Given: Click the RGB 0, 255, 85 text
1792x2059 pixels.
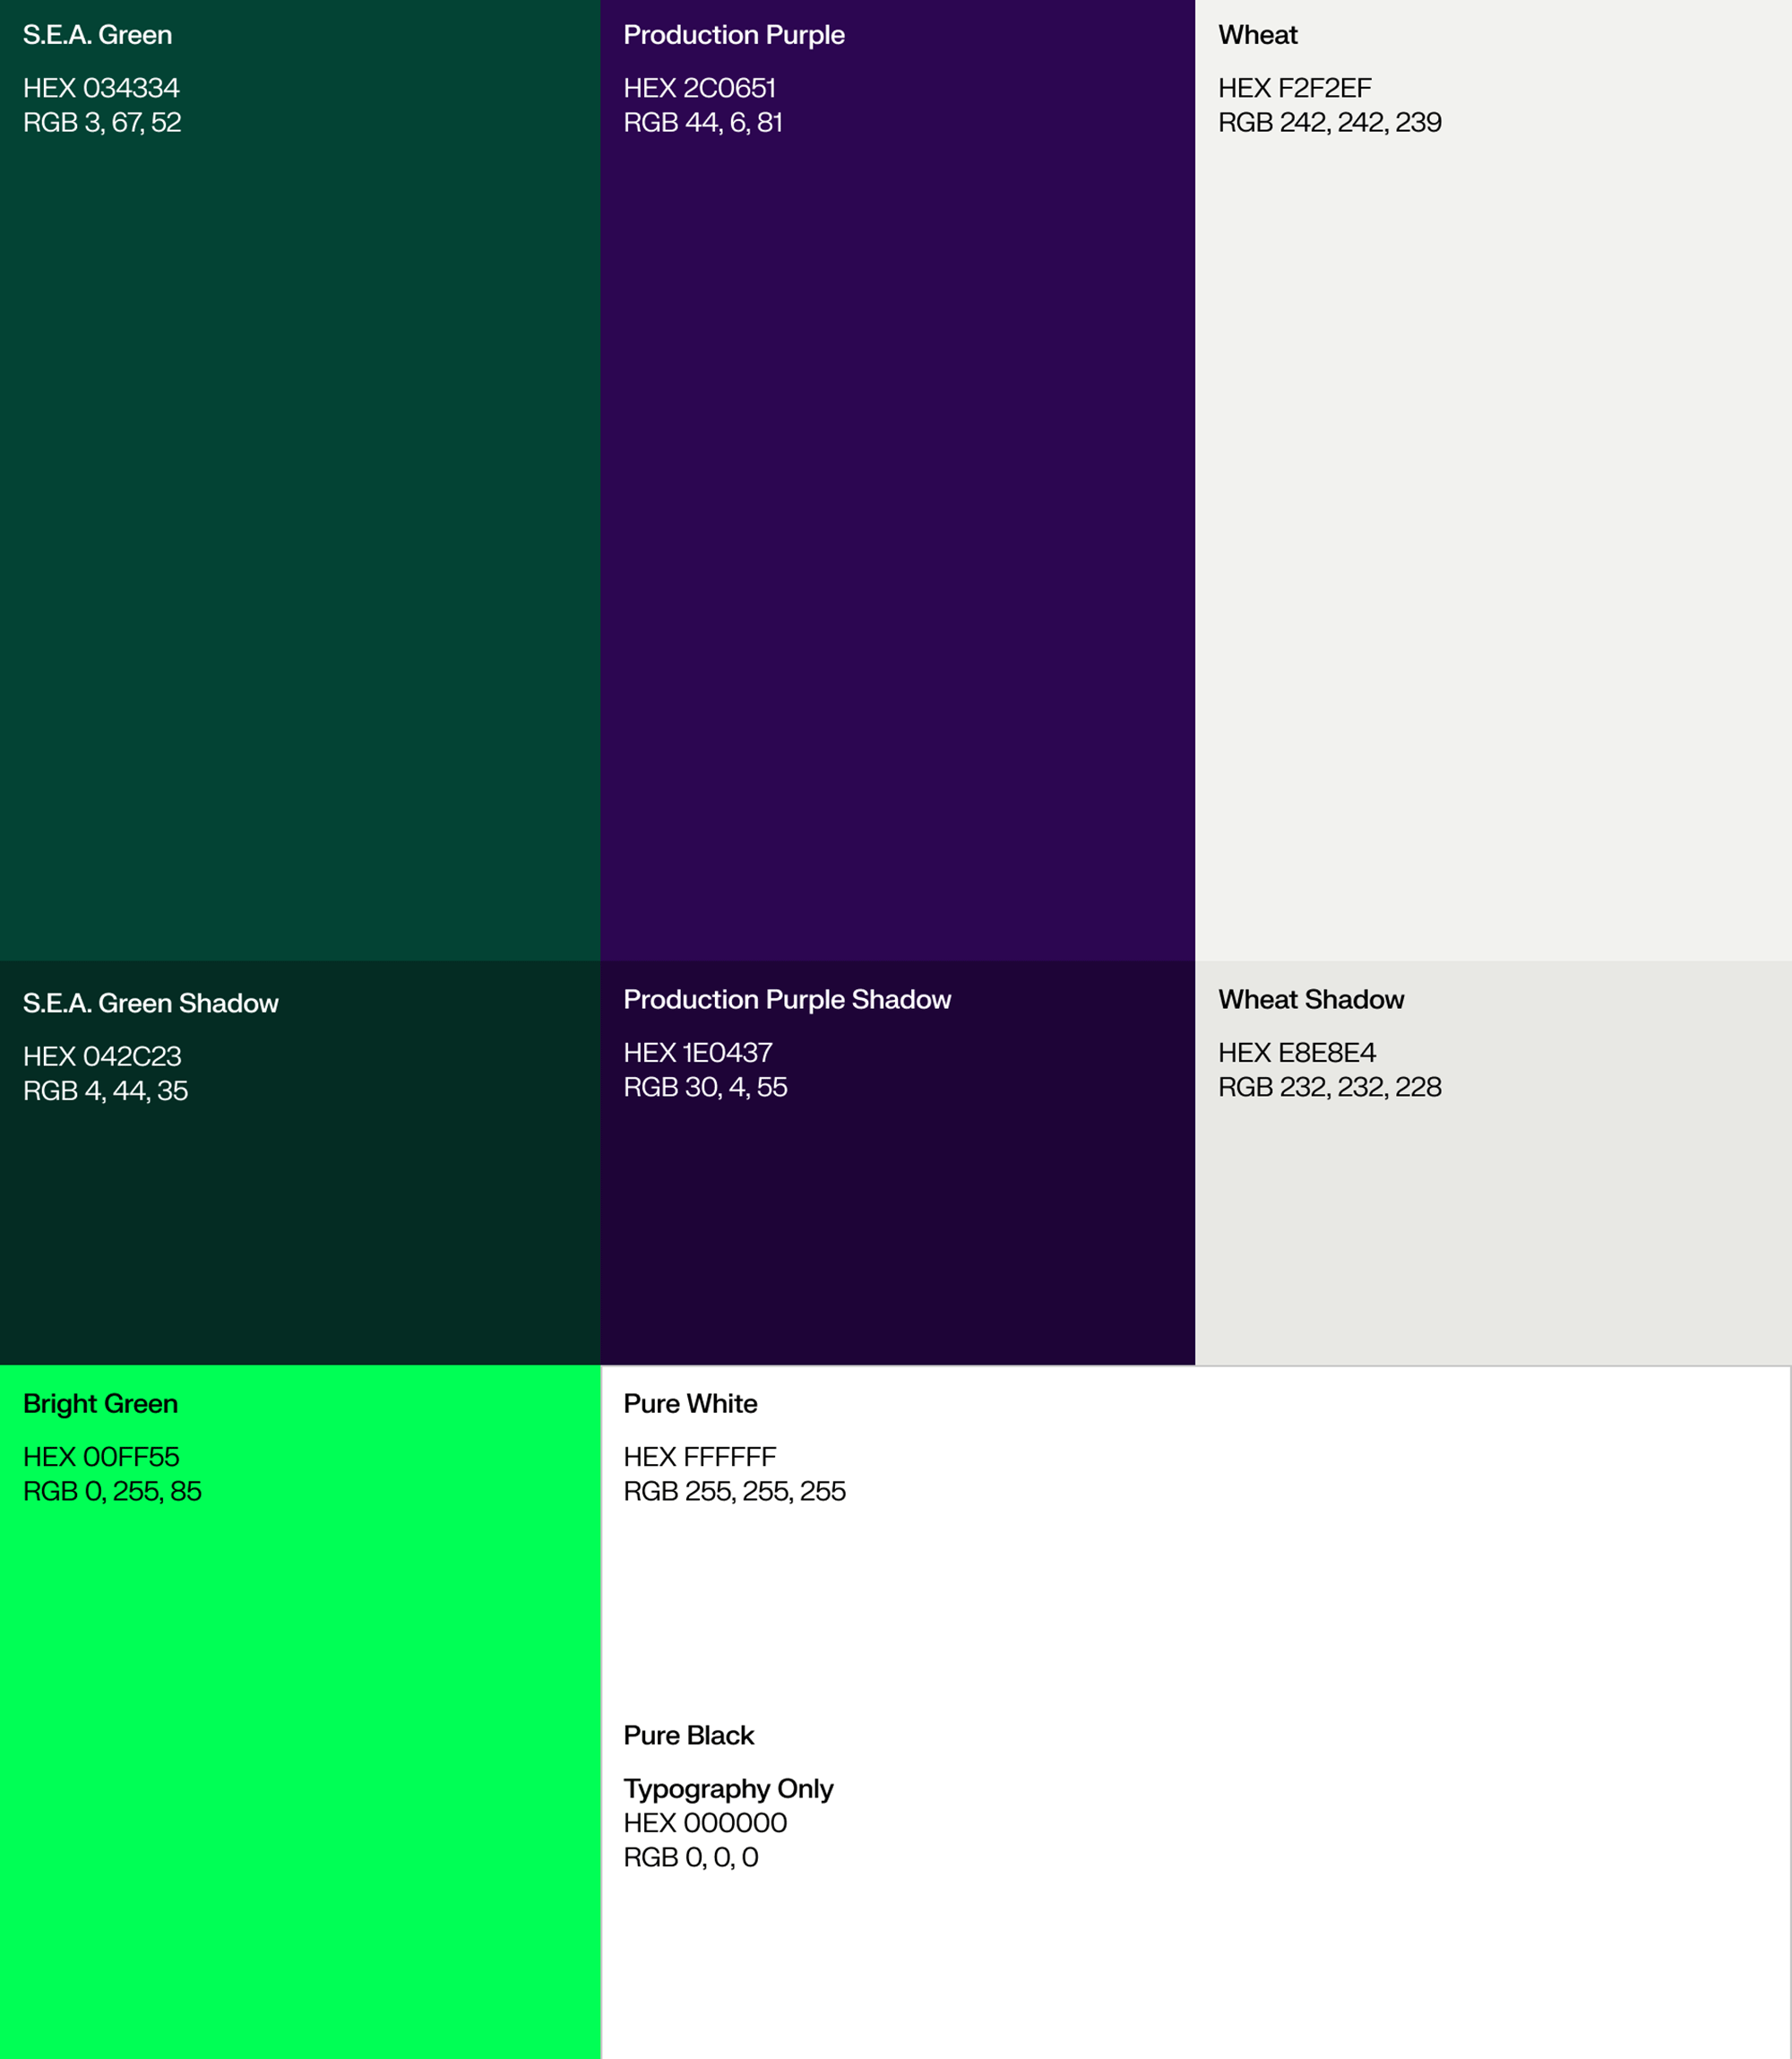Looking at the screenshot, I should (x=112, y=1491).
